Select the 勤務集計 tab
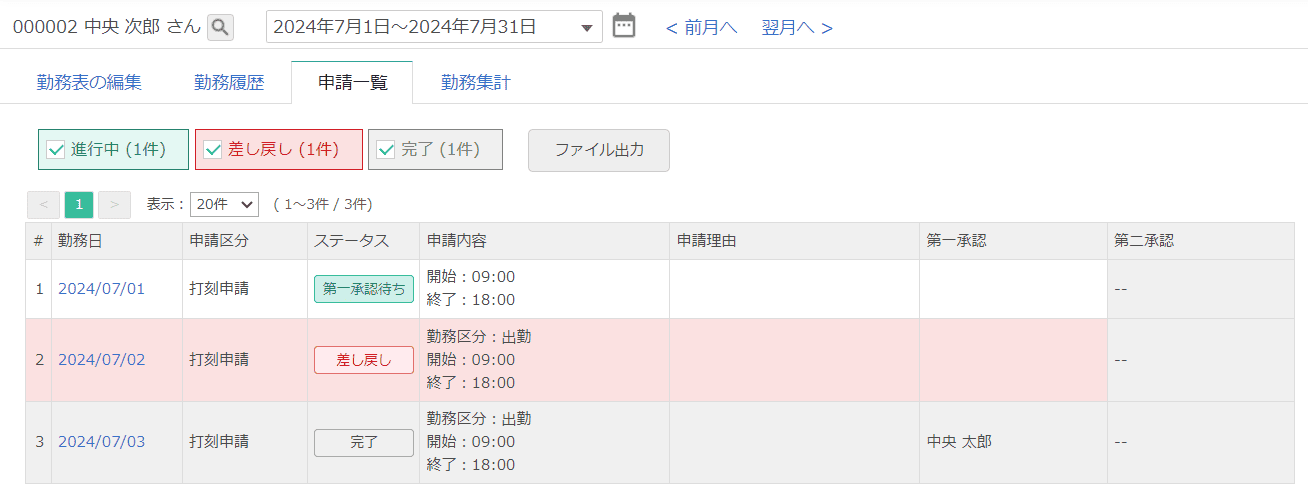Viewport: 1308px width, 493px height. tap(476, 83)
